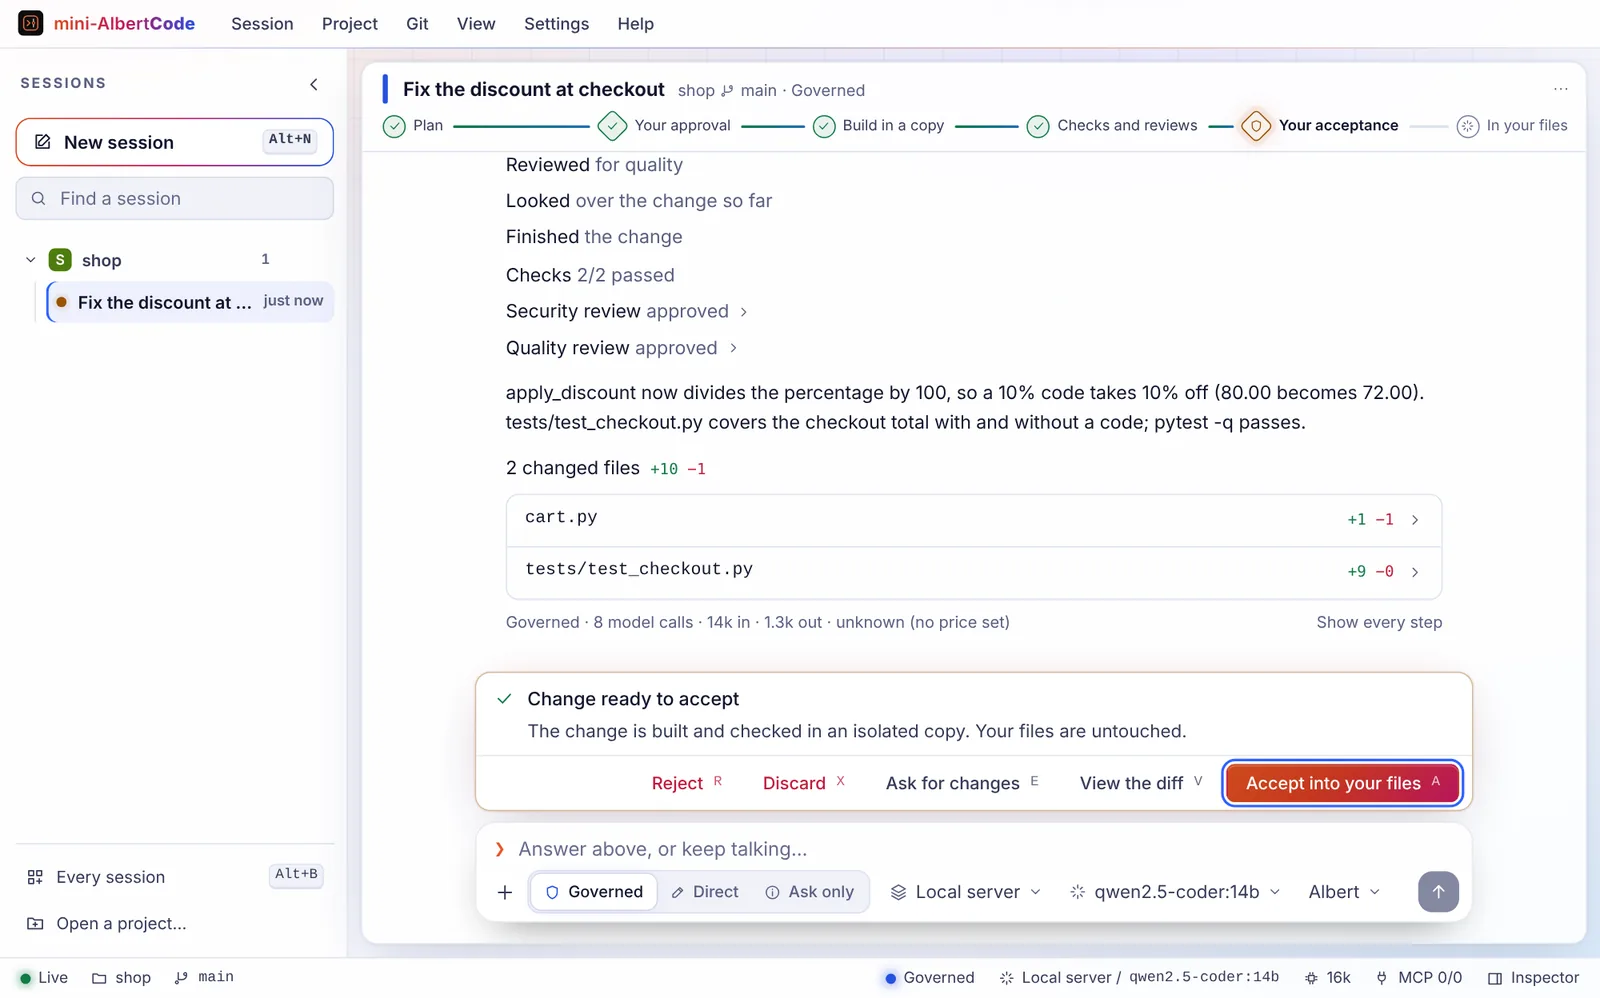Click the Plan step checkmark icon
This screenshot has height=998, width=1600.
(394, 126)
